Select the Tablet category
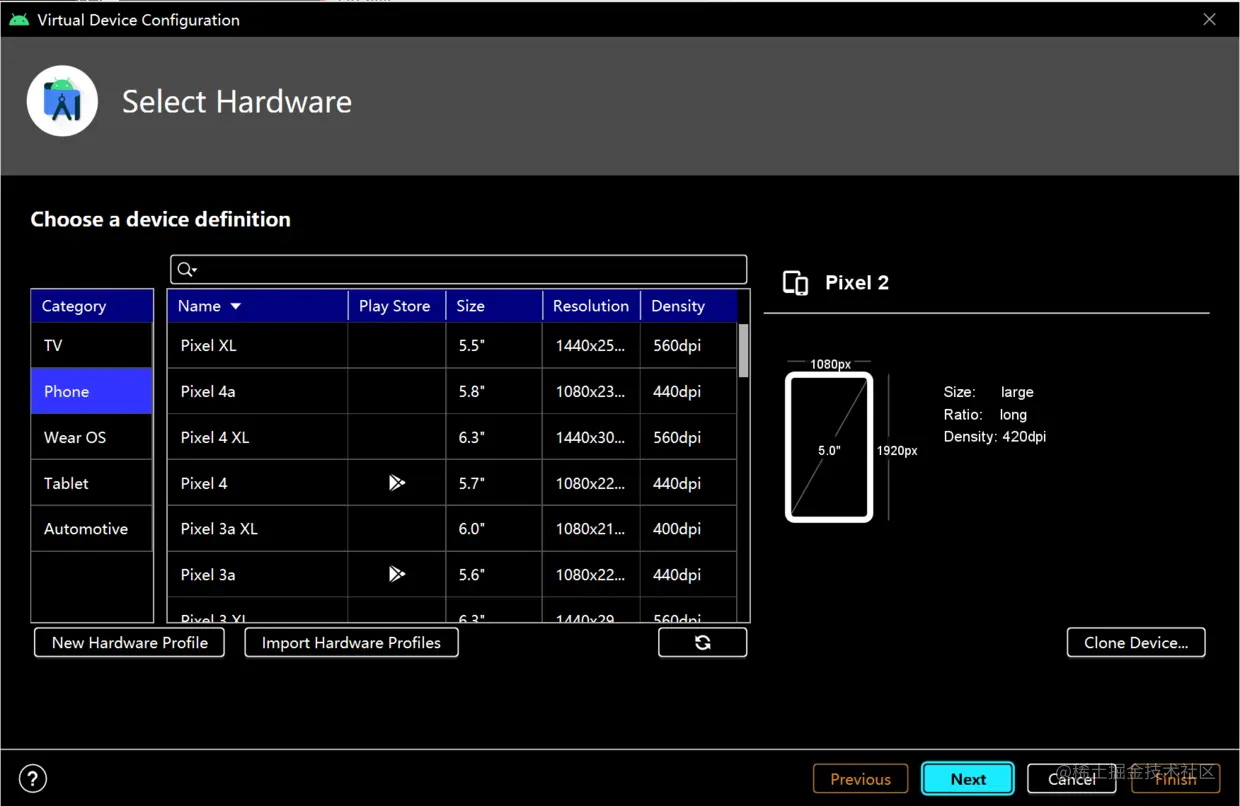1240x806 pixels. coord(92,483)
